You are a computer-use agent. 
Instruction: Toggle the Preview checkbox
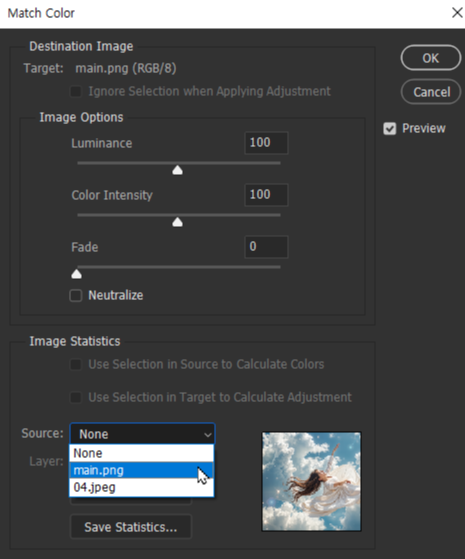389,128
